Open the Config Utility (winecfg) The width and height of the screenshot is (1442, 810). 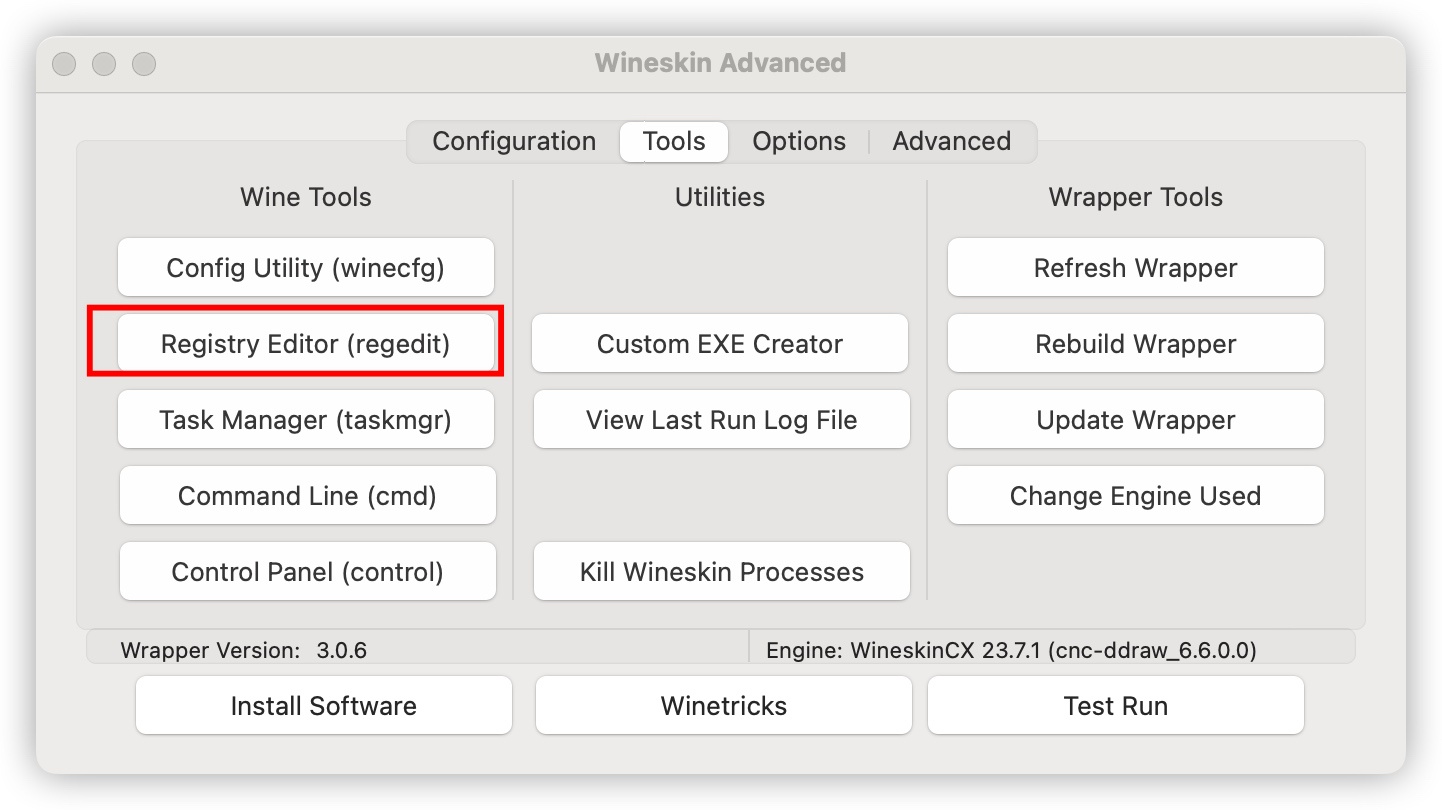pyautogui.click(x=306, y=267)
